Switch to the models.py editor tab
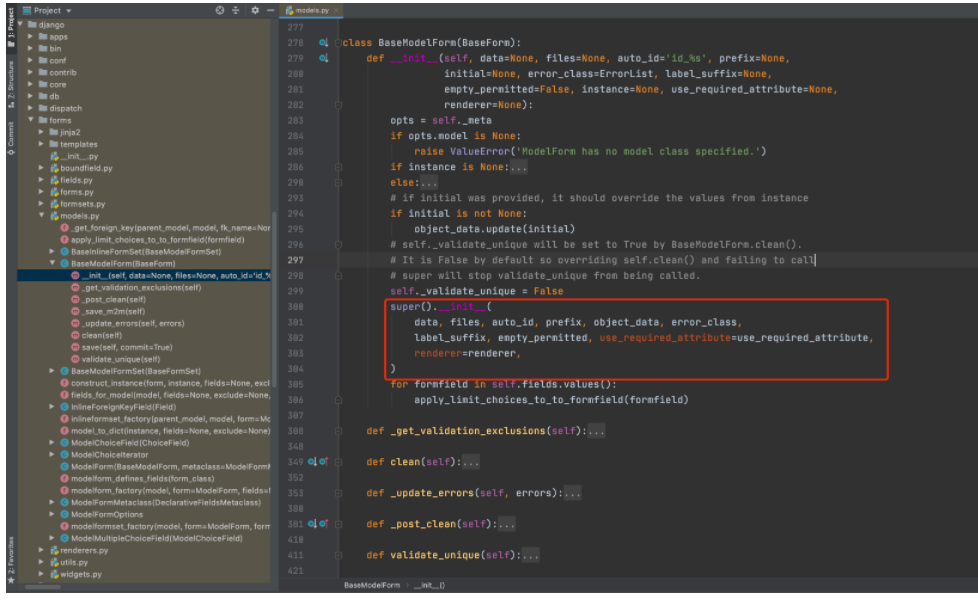This screenshot has height=609, width=978. pyautogui.click(x=312, y=11)
